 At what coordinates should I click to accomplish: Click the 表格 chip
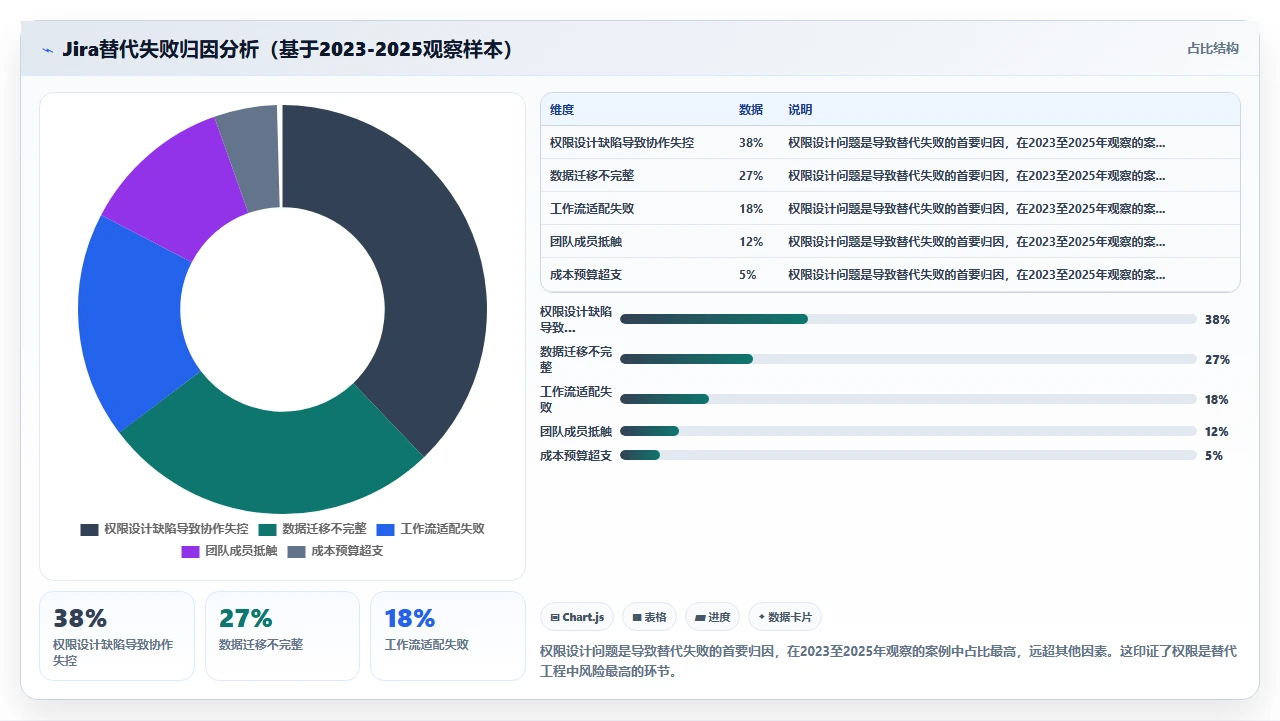[x=649, y=617]
